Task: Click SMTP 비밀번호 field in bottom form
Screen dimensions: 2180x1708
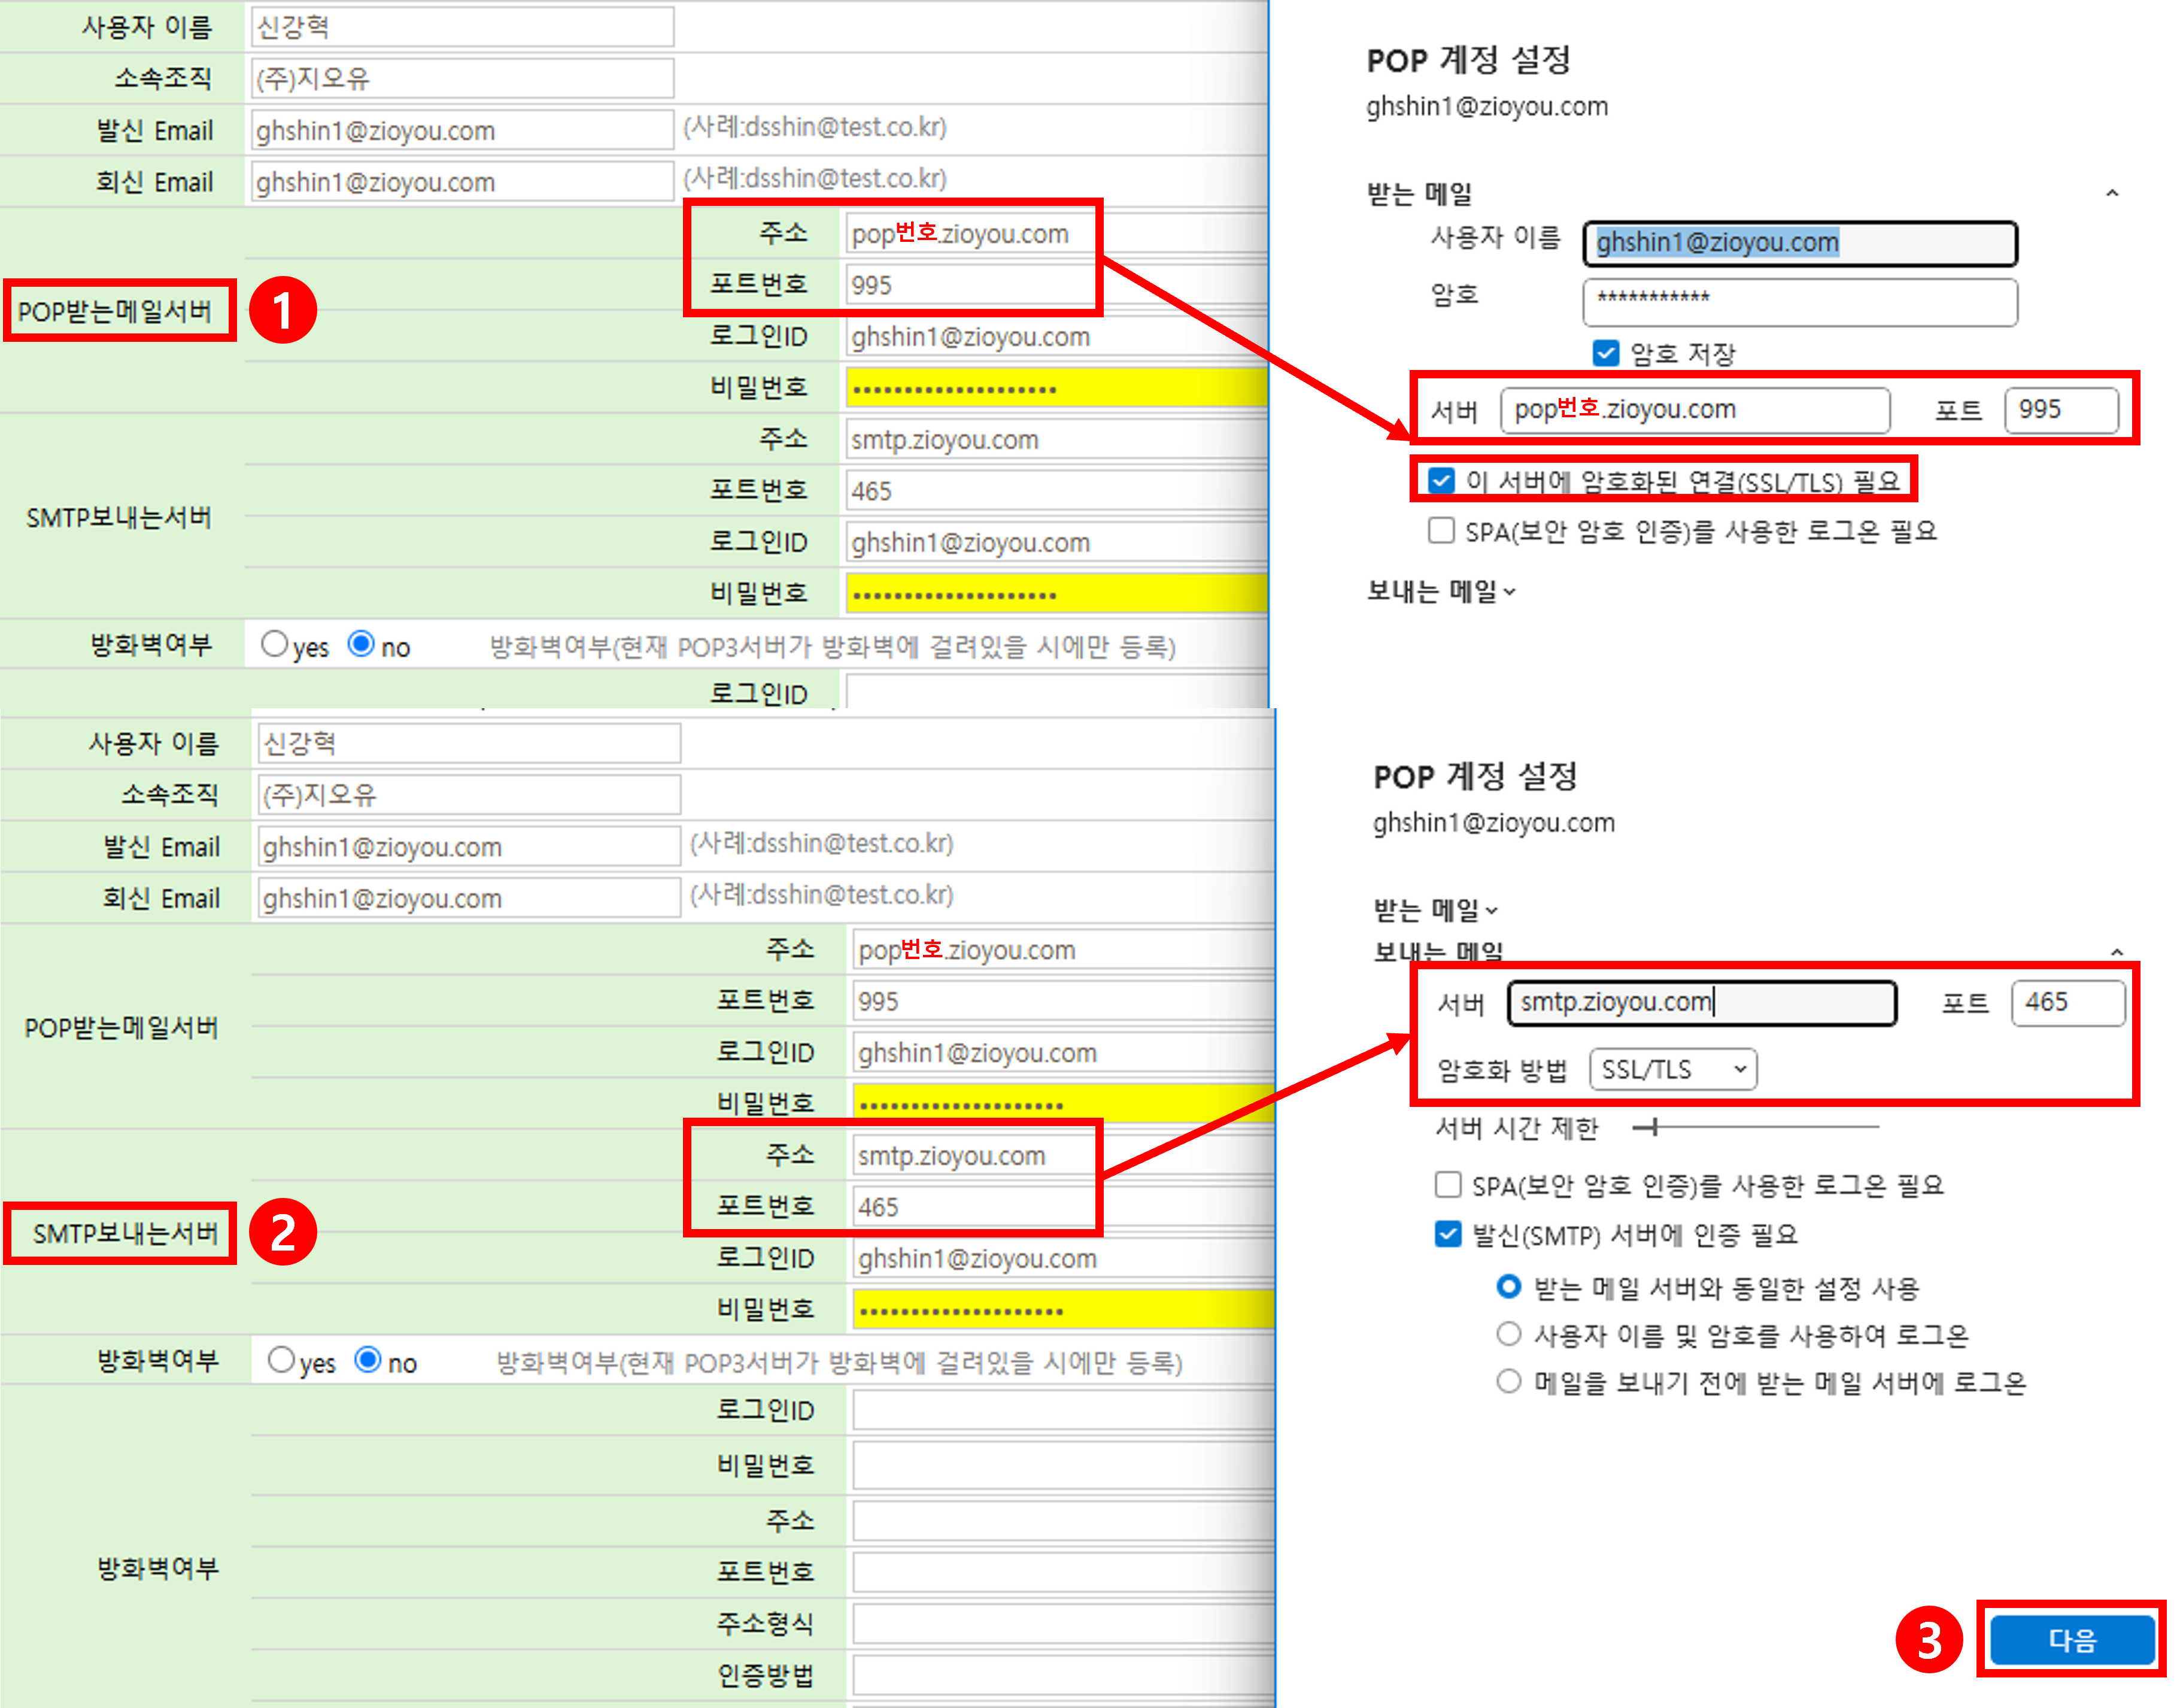Action: 1063,1310
